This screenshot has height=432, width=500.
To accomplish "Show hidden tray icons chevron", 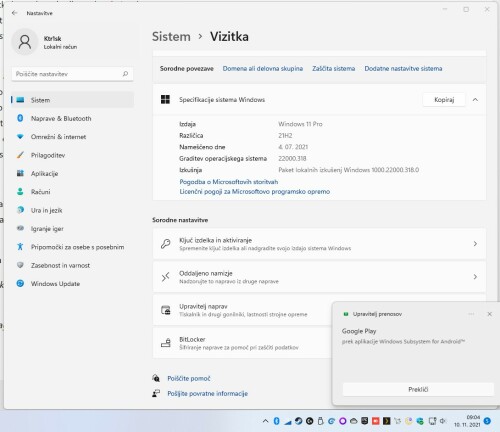I will click(265, 421).
